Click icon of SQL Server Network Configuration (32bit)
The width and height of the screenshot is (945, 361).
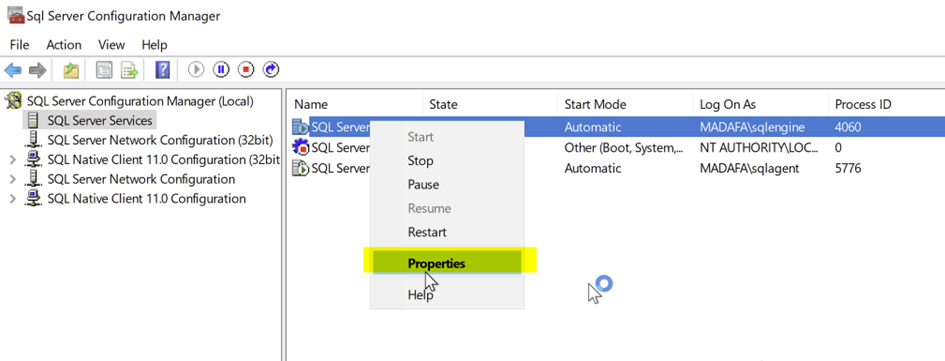coord(34,140)
